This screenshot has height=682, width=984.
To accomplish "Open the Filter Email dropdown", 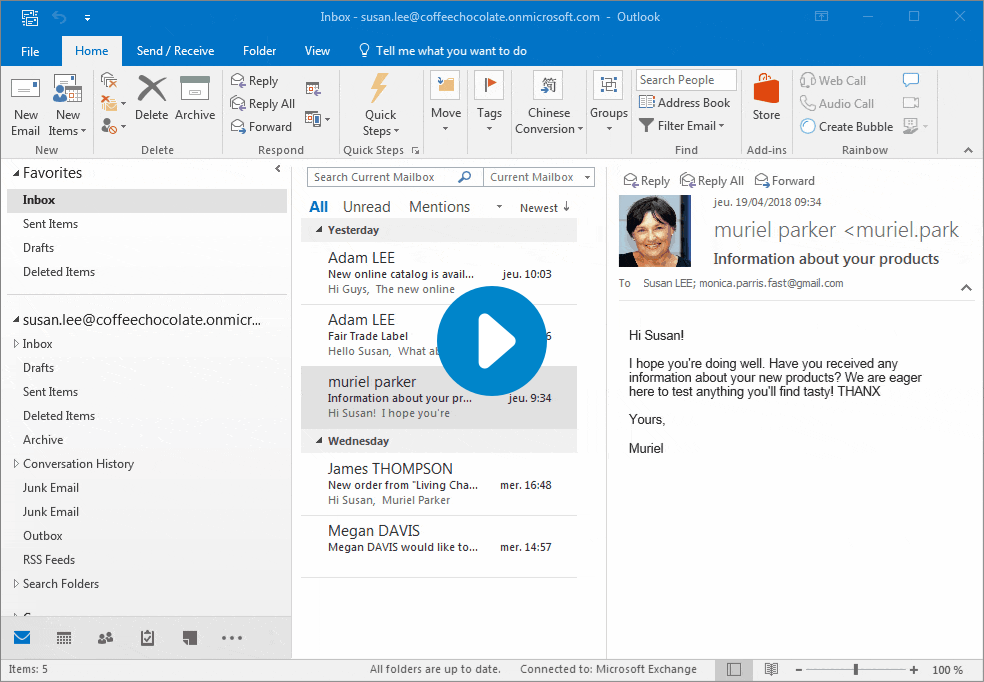I will coord(682,125).
